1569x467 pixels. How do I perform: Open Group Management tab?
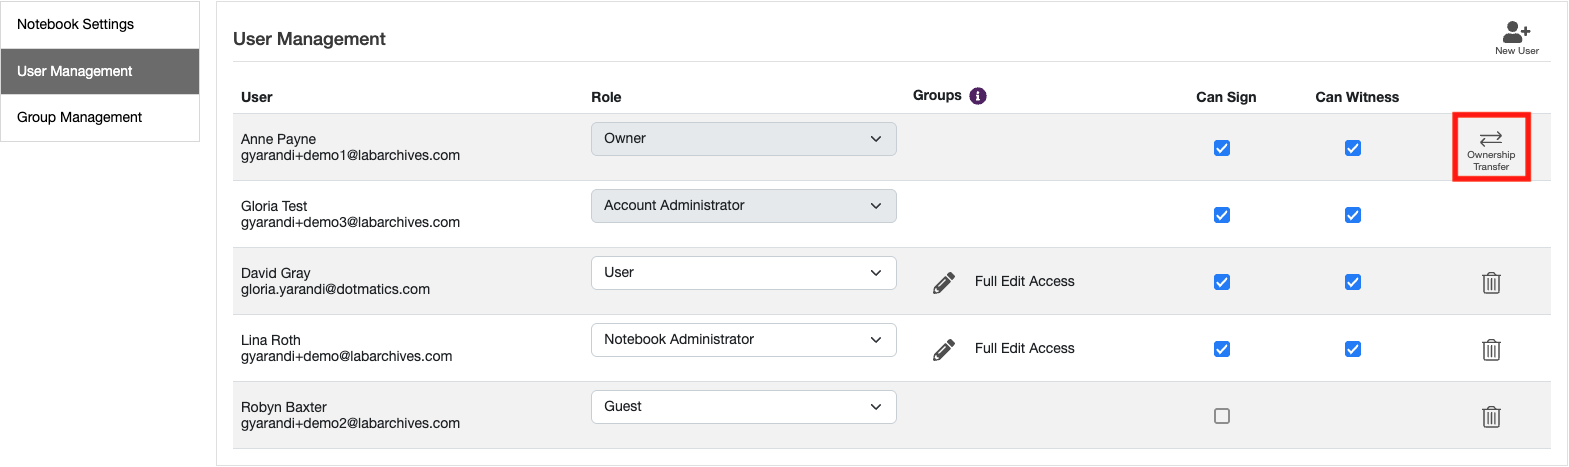coord(100,118)
